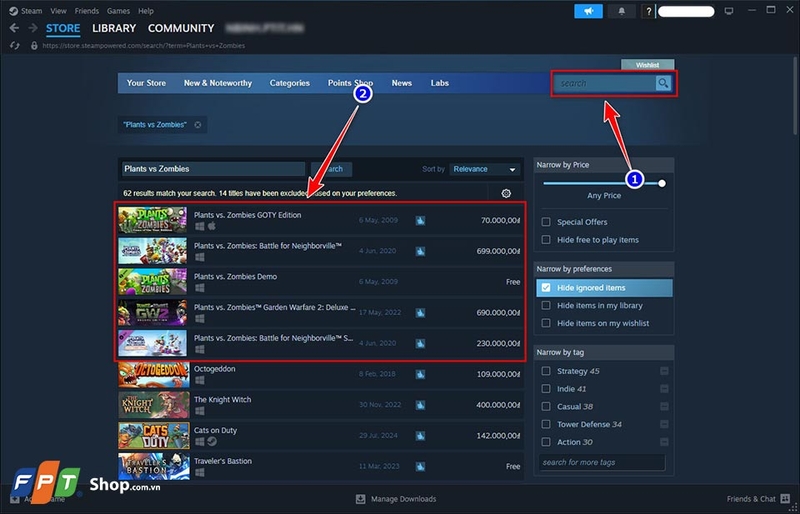The height and width of the screenshot is (514, 800).
Task: Click the Plants vs Zombies search term field
Action: (213, 169)
